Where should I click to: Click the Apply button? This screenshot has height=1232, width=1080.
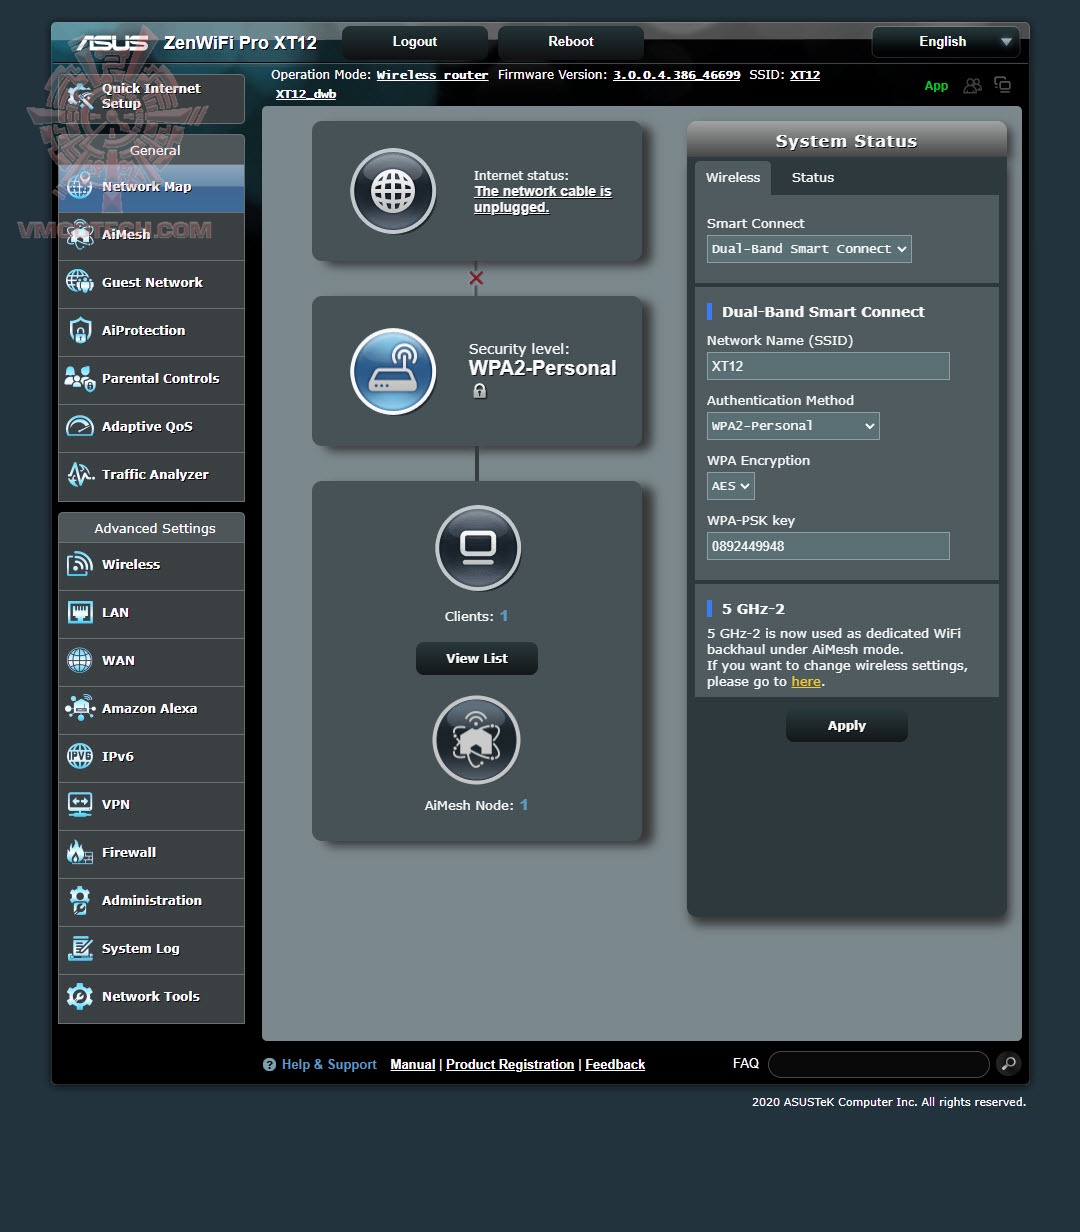[846, 725]
